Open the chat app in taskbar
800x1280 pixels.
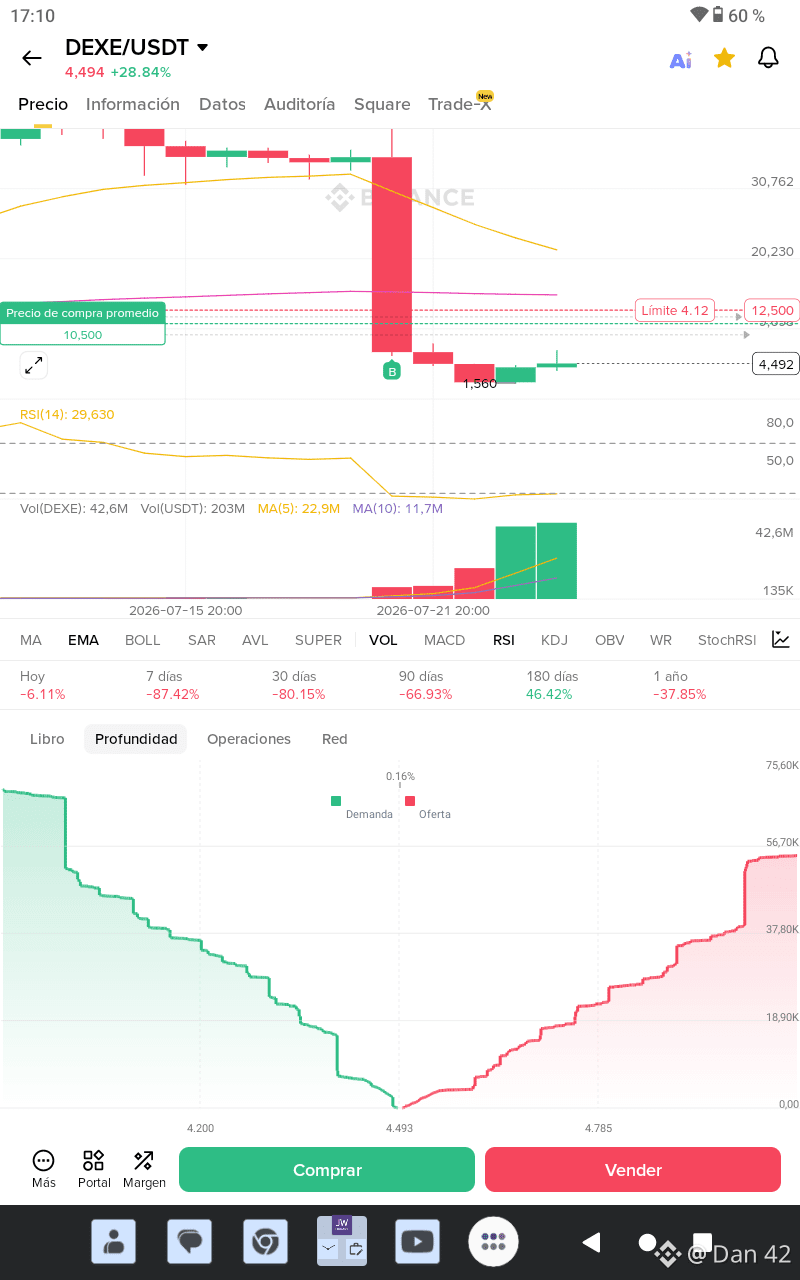click(x=189, y=1242)
